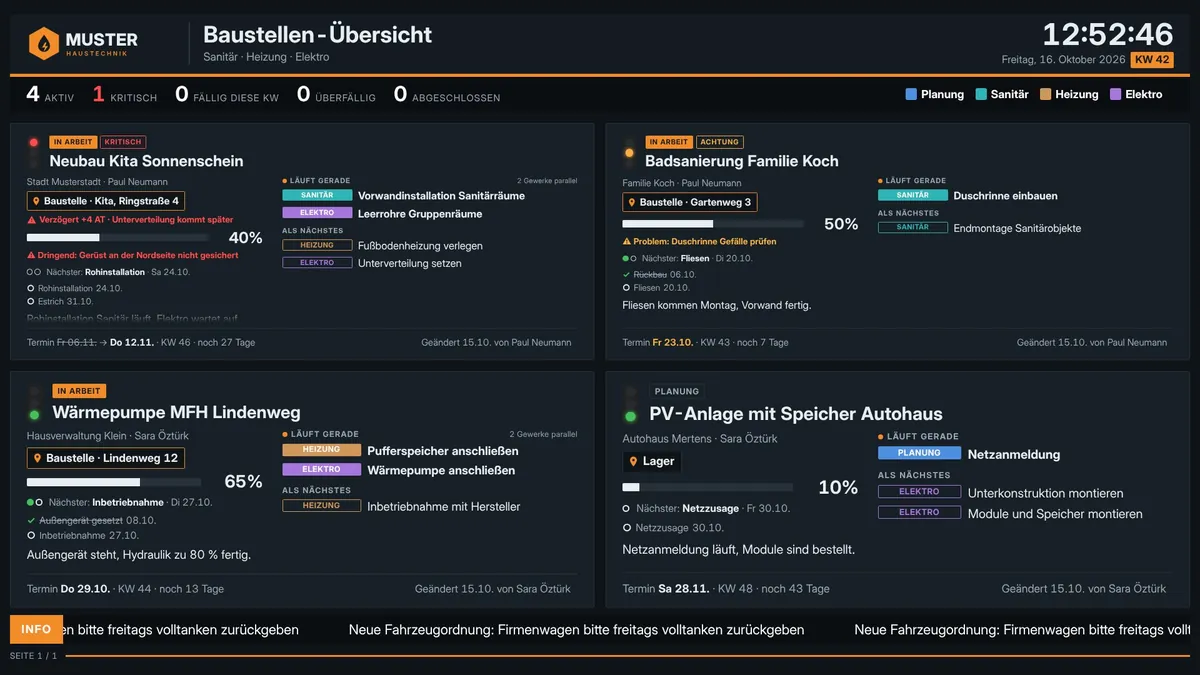Toggle the Rohinstallation 24.10. milestone circle
Screen dimensions: 1200x675
pyautogui.click(x=31, y=288)
